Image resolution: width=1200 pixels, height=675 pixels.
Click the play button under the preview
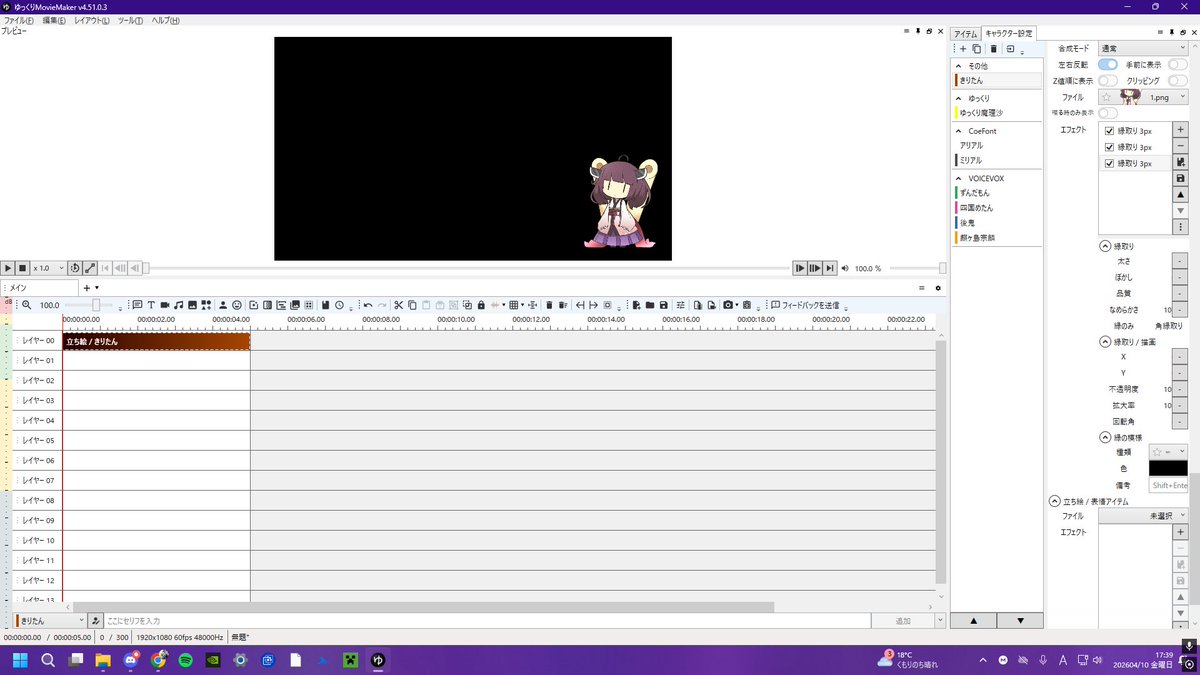point(7,268)
